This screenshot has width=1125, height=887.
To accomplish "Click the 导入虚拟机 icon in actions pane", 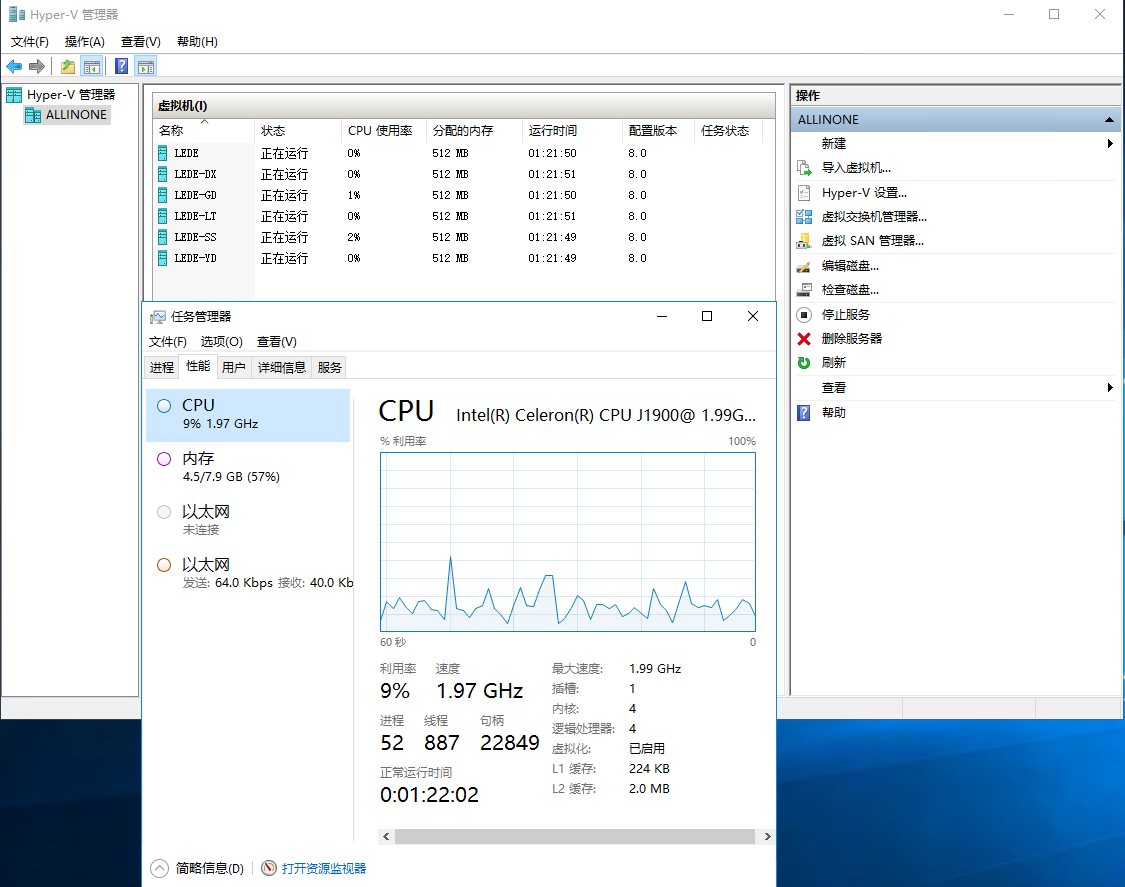I will 804,168.
